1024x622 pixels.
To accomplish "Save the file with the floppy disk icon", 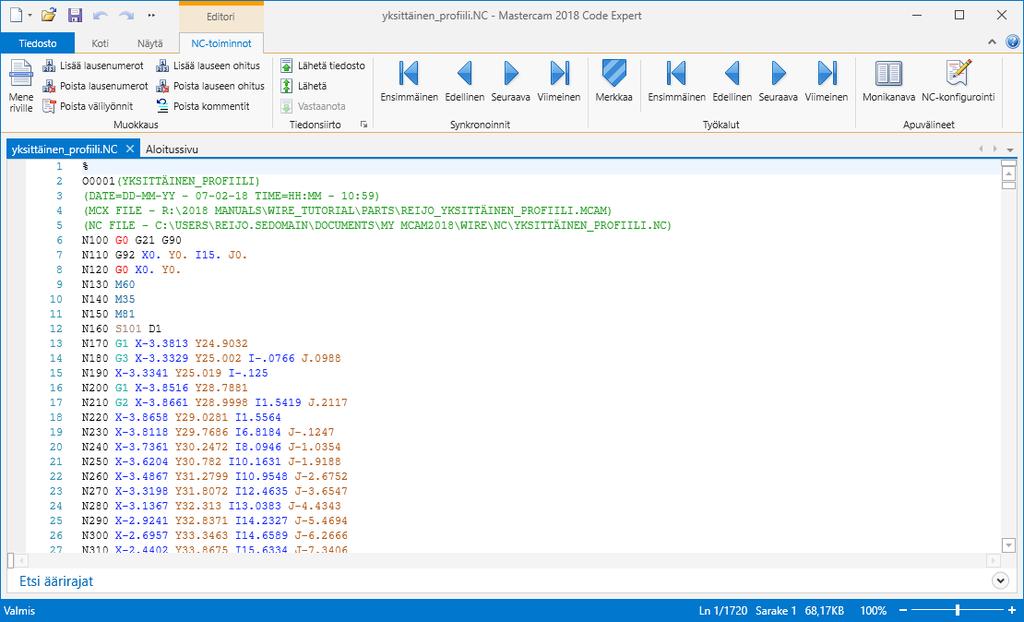I will click(75, 15).
